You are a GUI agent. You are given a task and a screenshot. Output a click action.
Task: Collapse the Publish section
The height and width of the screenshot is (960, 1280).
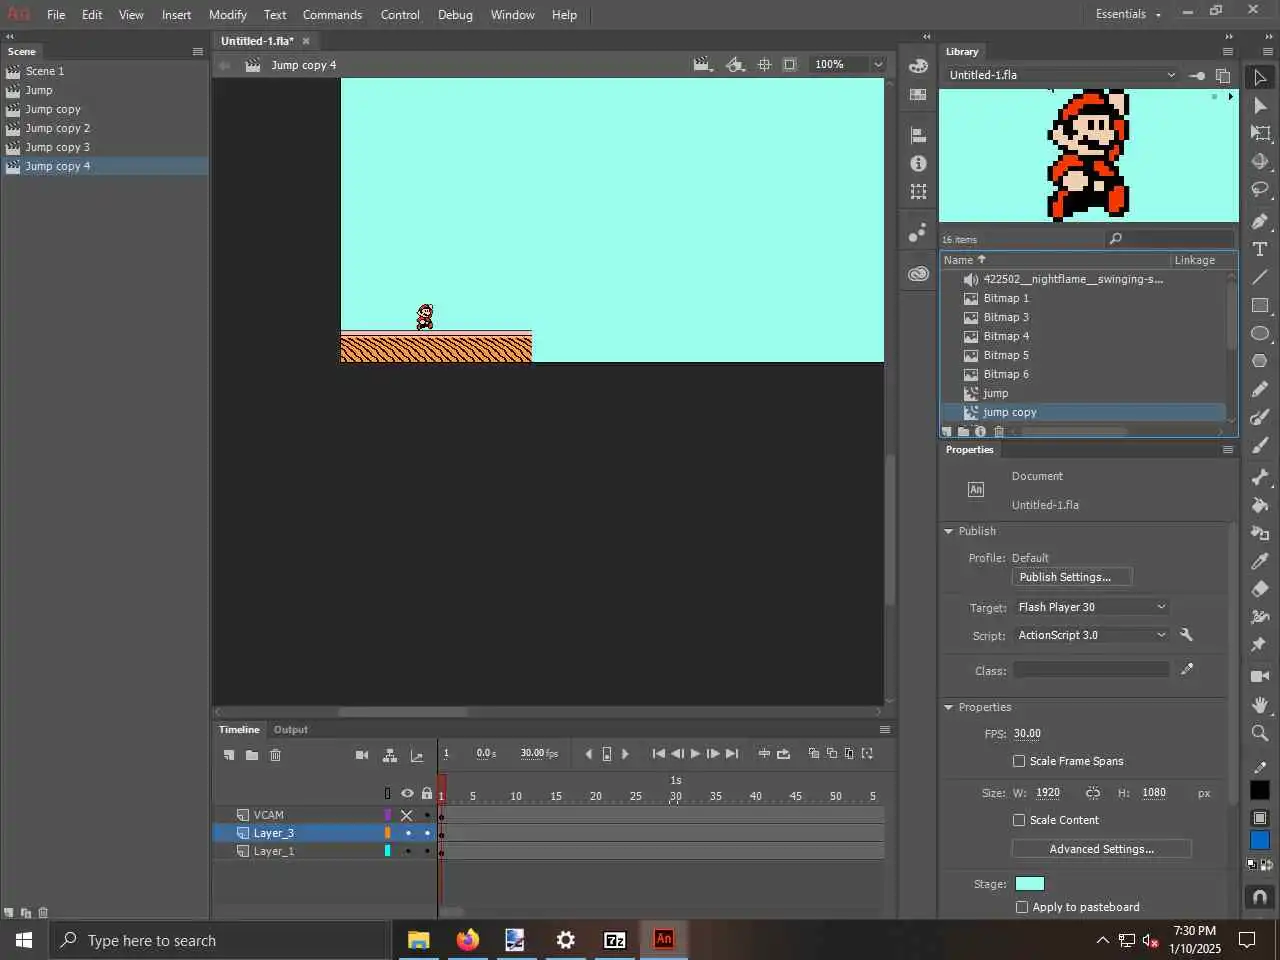949,531
